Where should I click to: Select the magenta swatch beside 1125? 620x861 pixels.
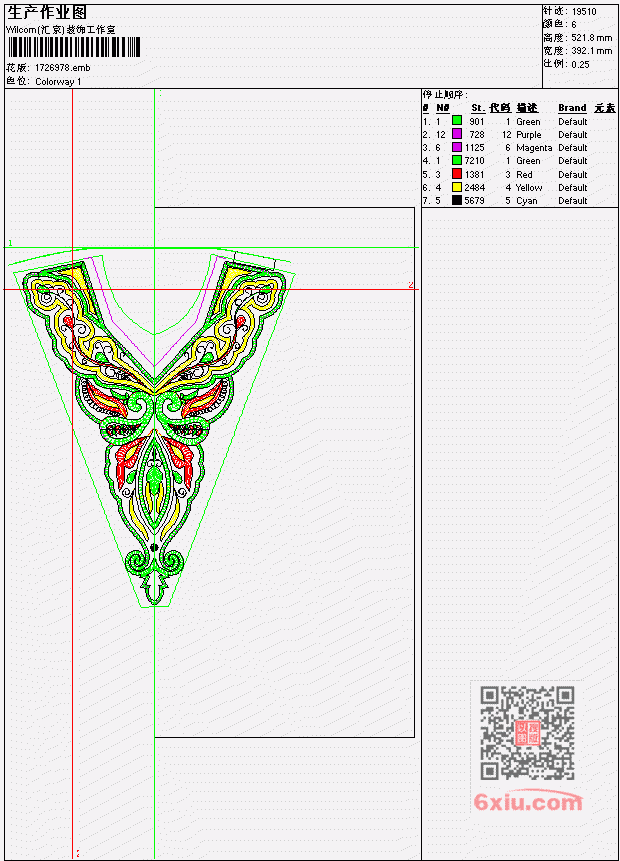(456, 147)
